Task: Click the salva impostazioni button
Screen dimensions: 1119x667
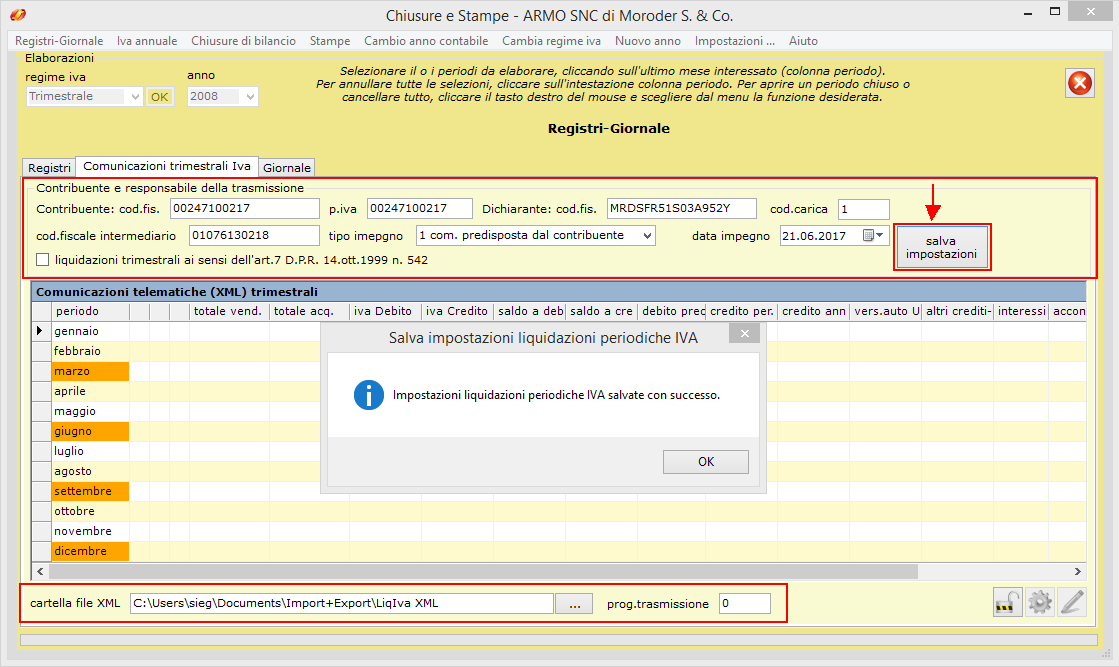Action: point(942,248)
